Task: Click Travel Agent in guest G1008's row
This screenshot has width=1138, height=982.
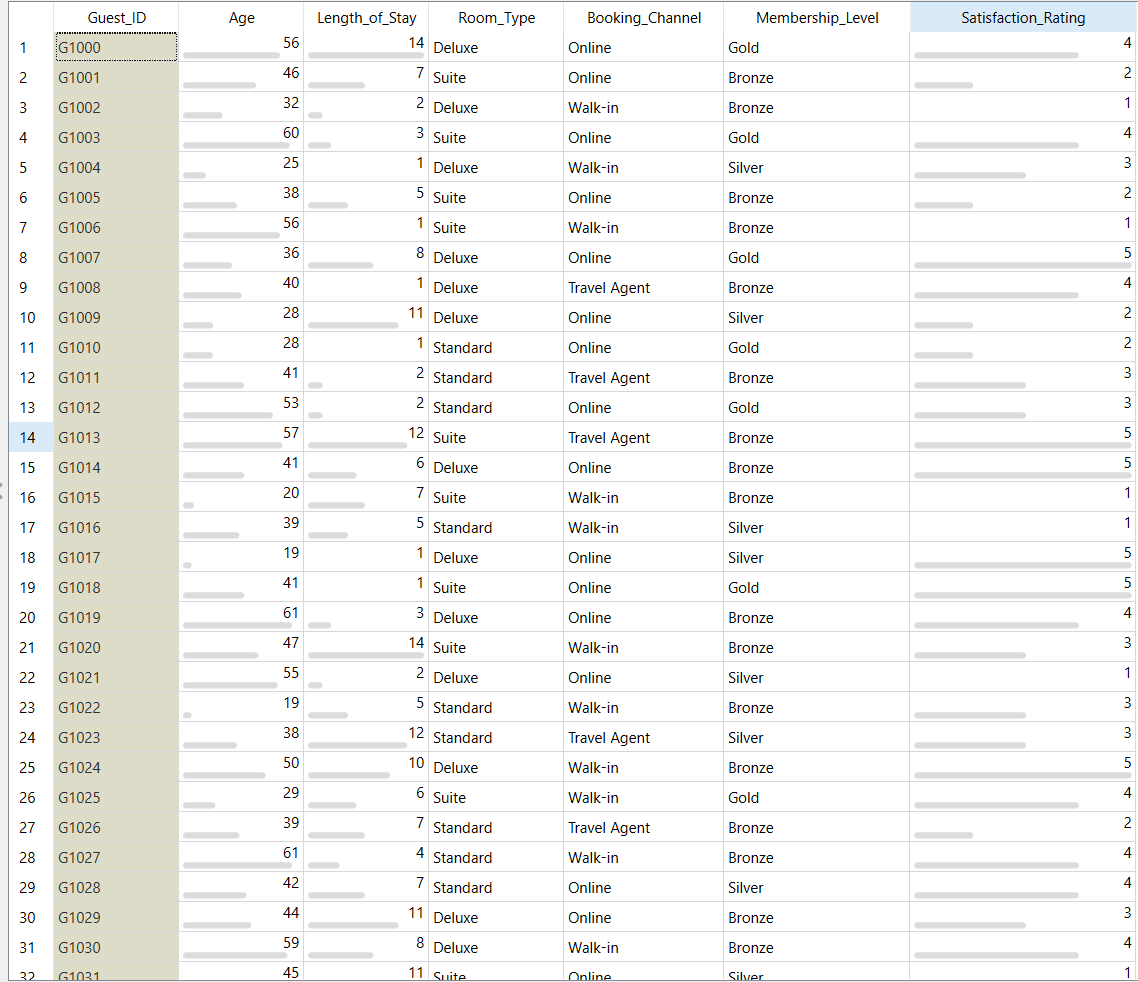Action: (609, 287)
